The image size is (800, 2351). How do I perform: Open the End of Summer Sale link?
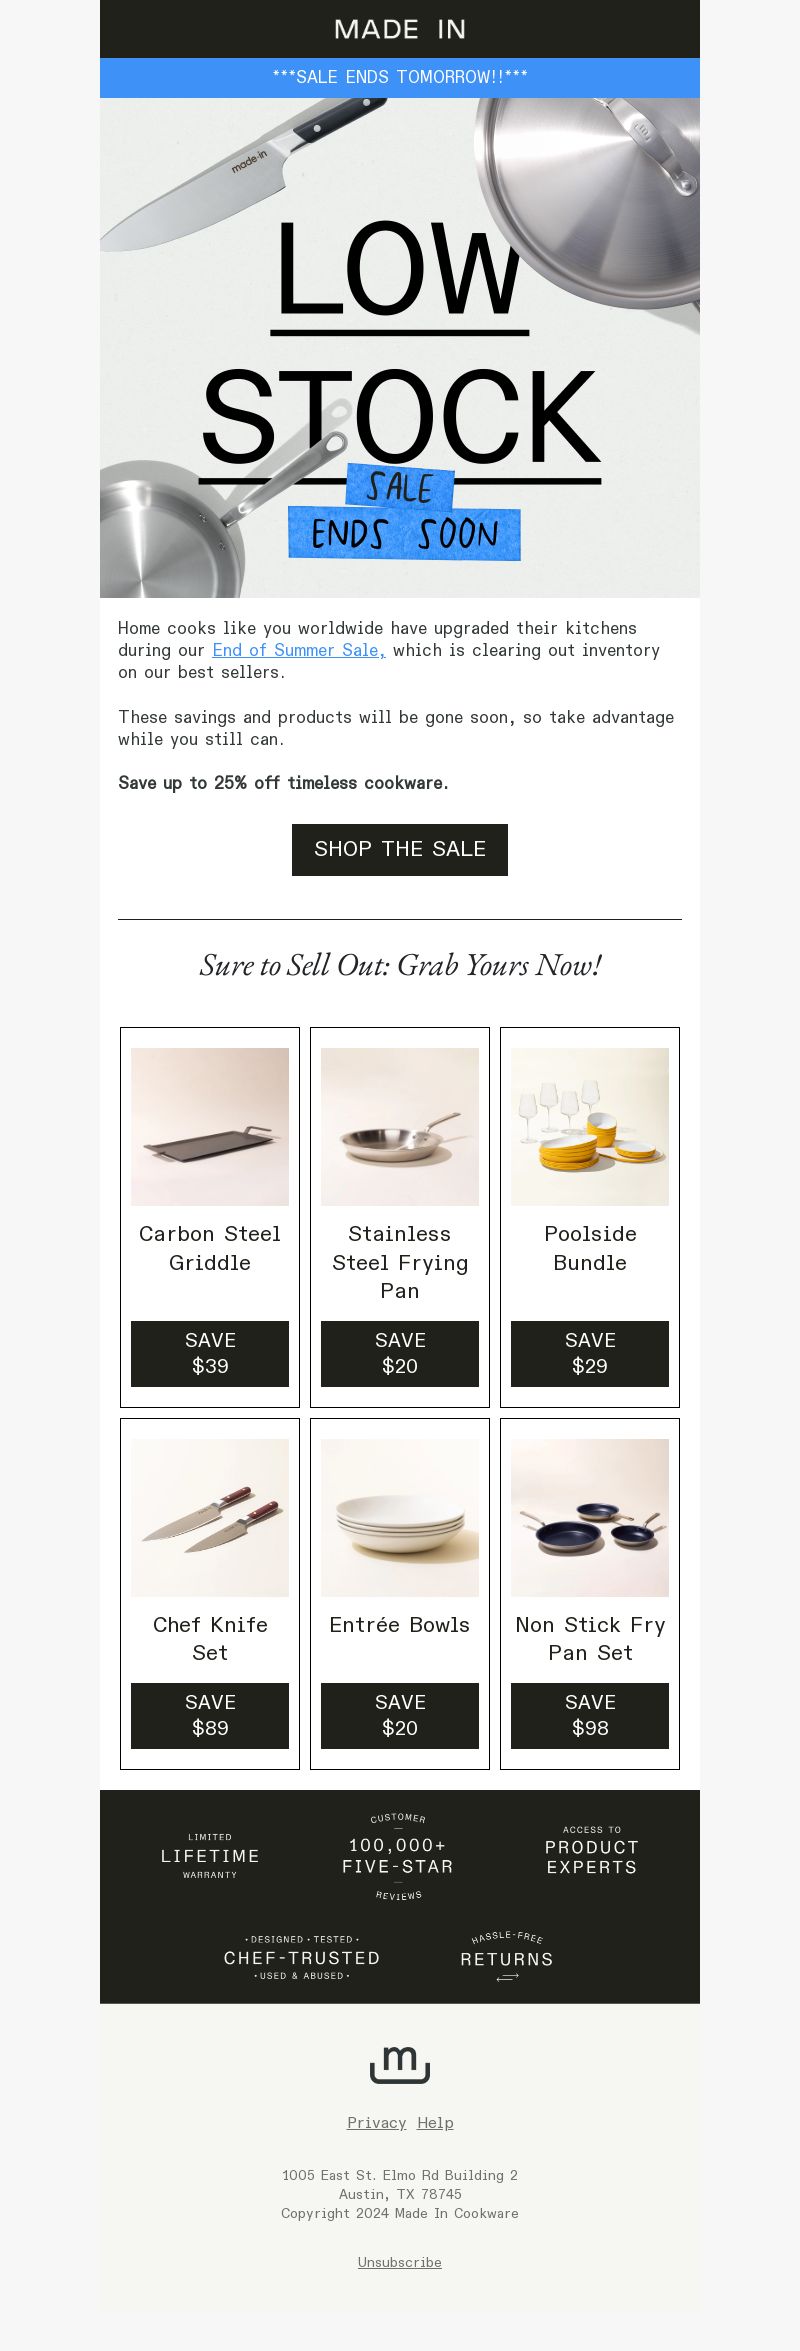298,650
